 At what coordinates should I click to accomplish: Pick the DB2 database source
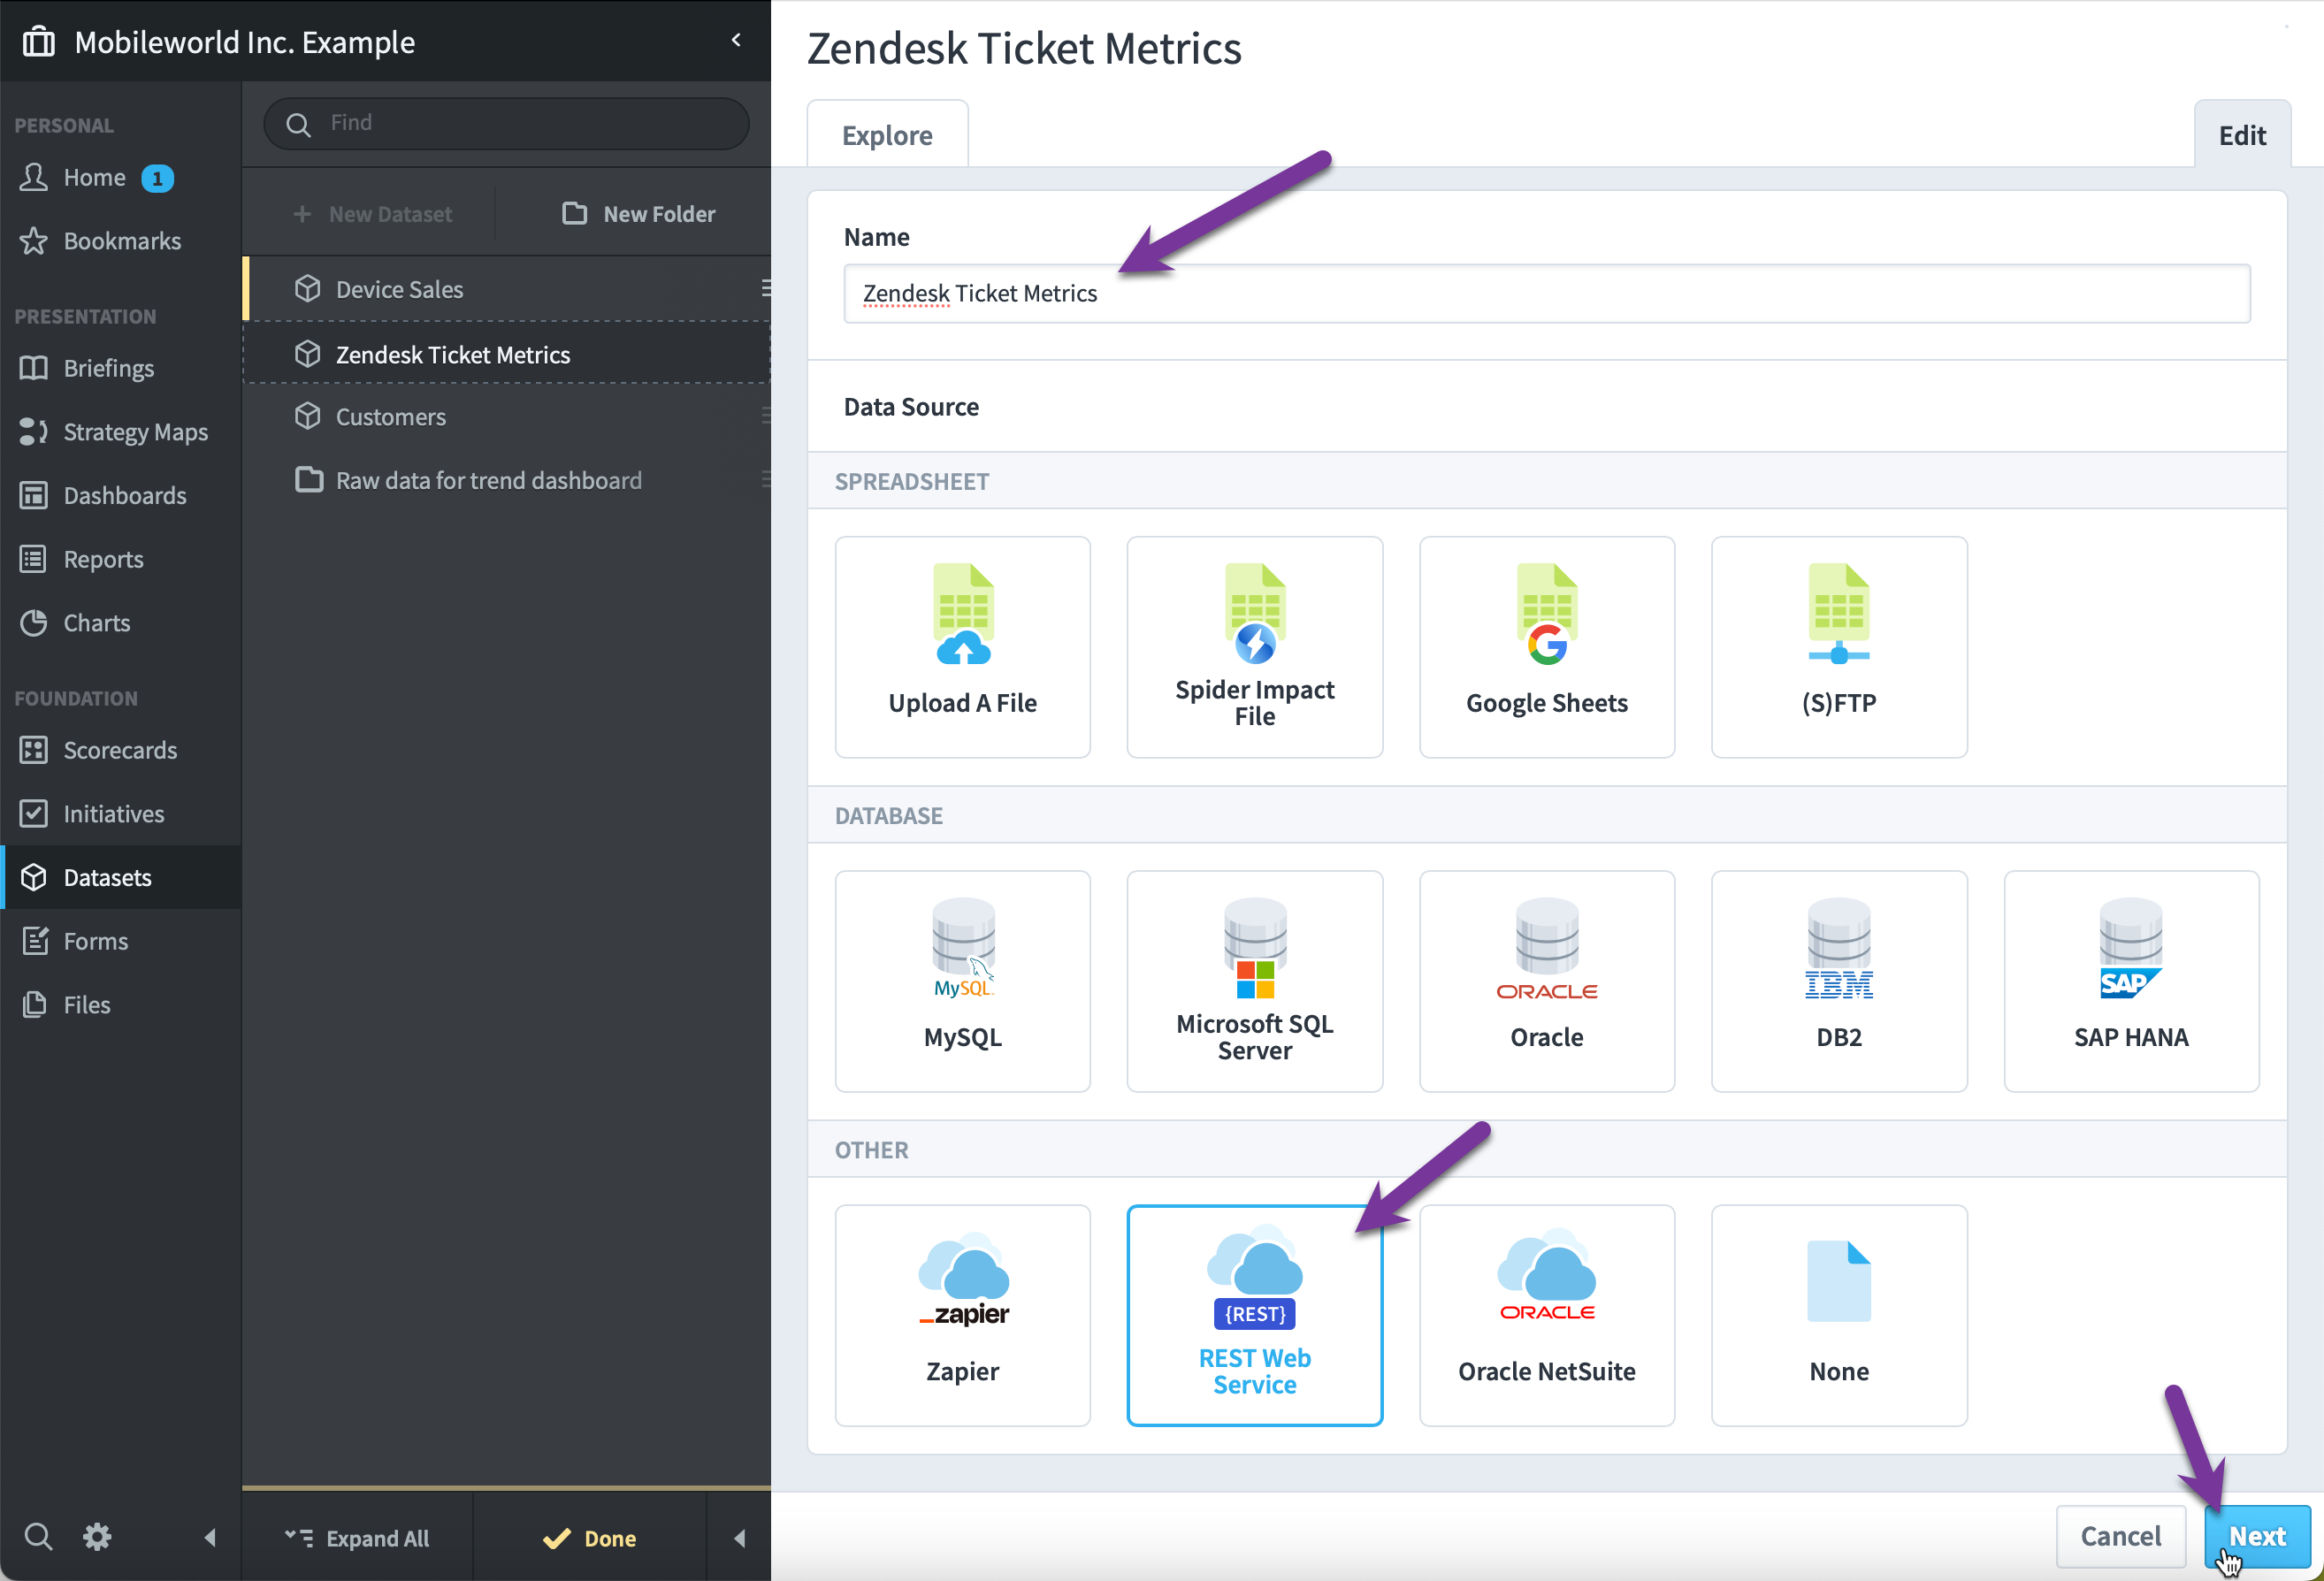[x=1838, y=980]
